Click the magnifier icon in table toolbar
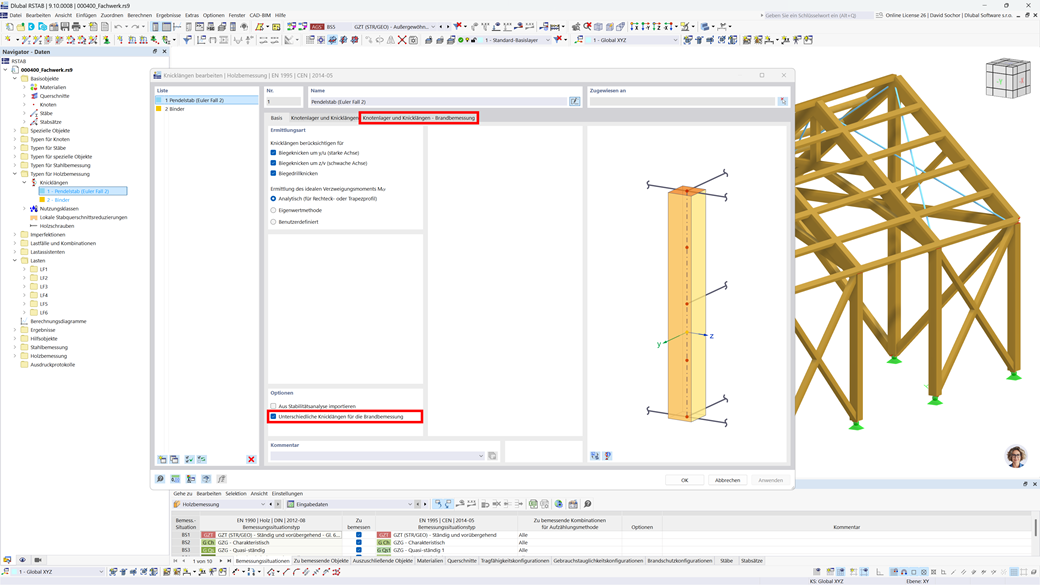This screenshot has height=585, width=1040. point(587,504)
